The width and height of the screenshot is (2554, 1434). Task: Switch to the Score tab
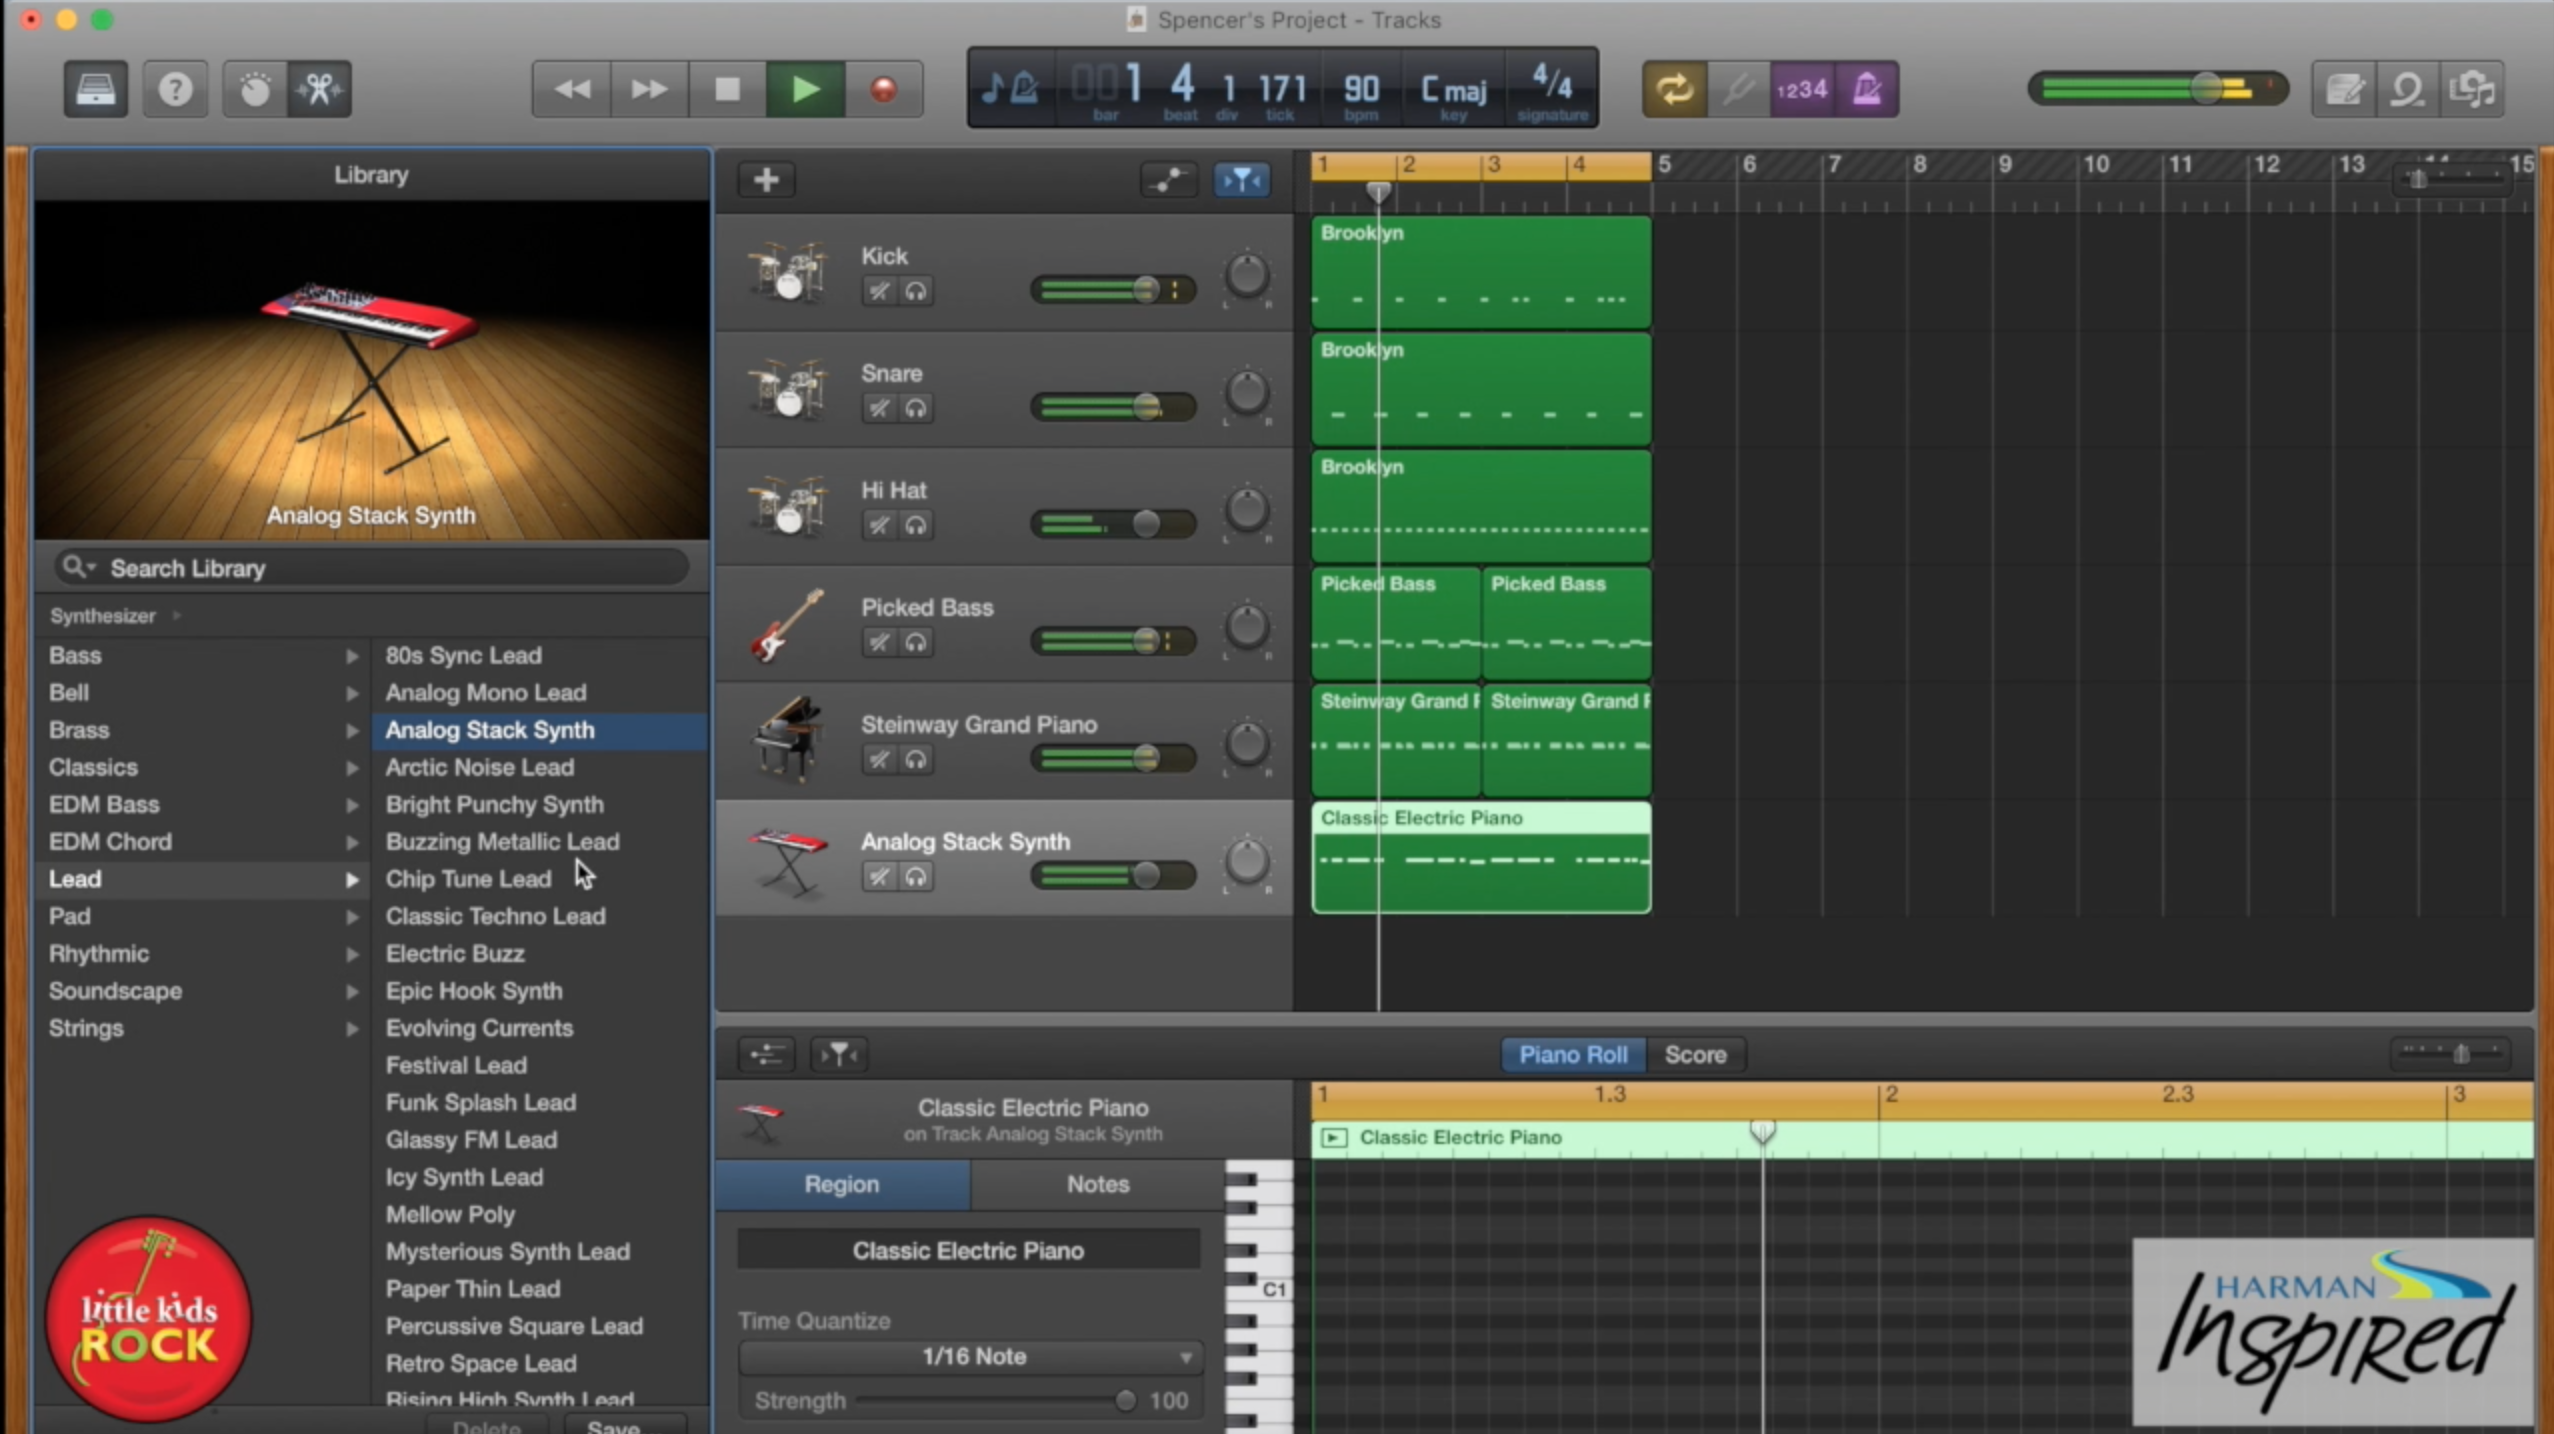coord(1695,1054)
